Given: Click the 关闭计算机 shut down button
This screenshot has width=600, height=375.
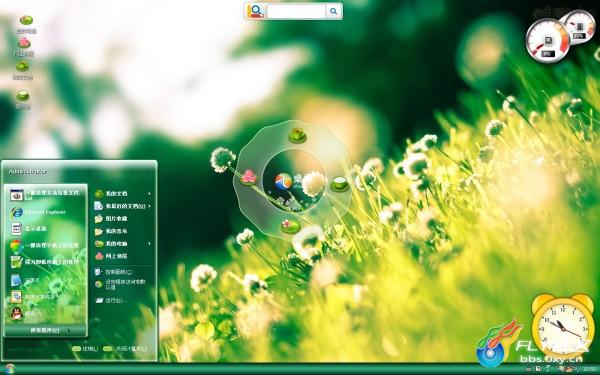Looking at the screenshot, I should coord(126,349).
